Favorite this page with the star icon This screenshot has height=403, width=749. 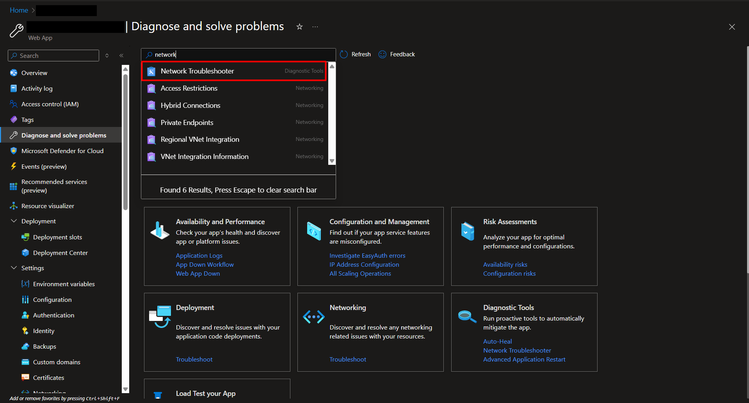coord(299,26)
